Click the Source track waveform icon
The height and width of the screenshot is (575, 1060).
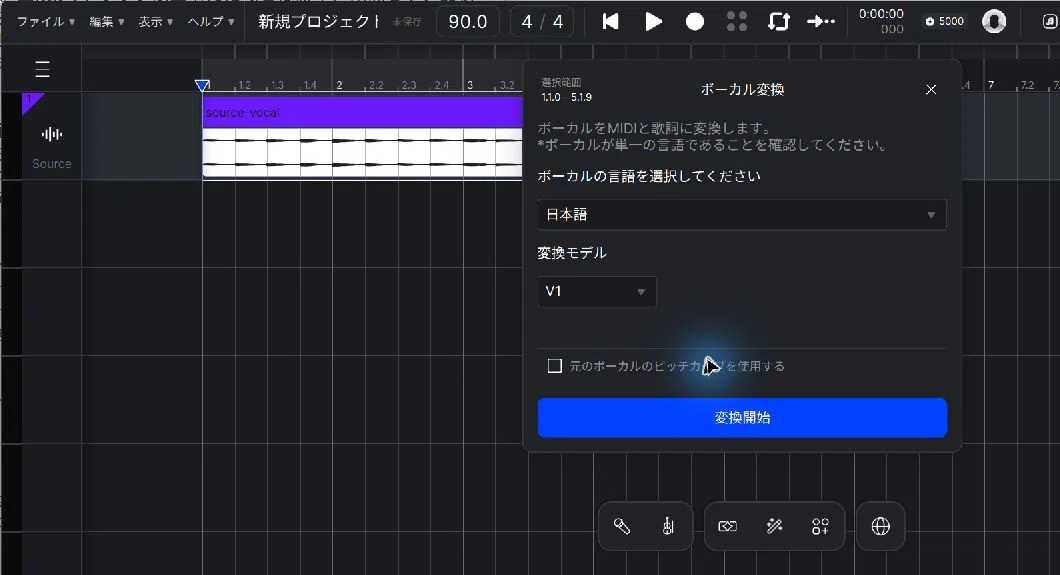coord(51,134)
